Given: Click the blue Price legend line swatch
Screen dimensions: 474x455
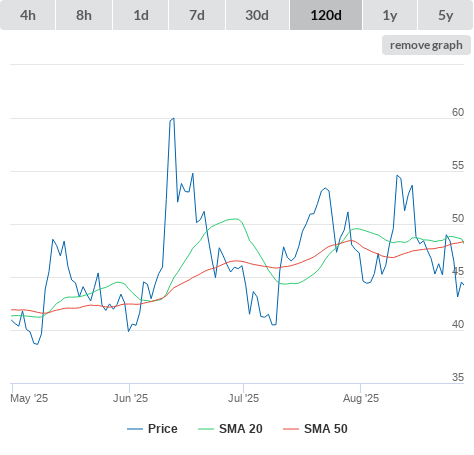Looking at the screenshot, I should (x=135, y=429).
